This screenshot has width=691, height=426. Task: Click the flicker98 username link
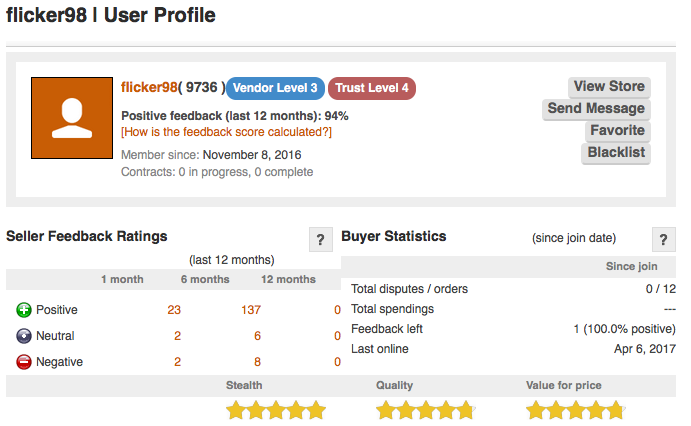tap(149, 87)
